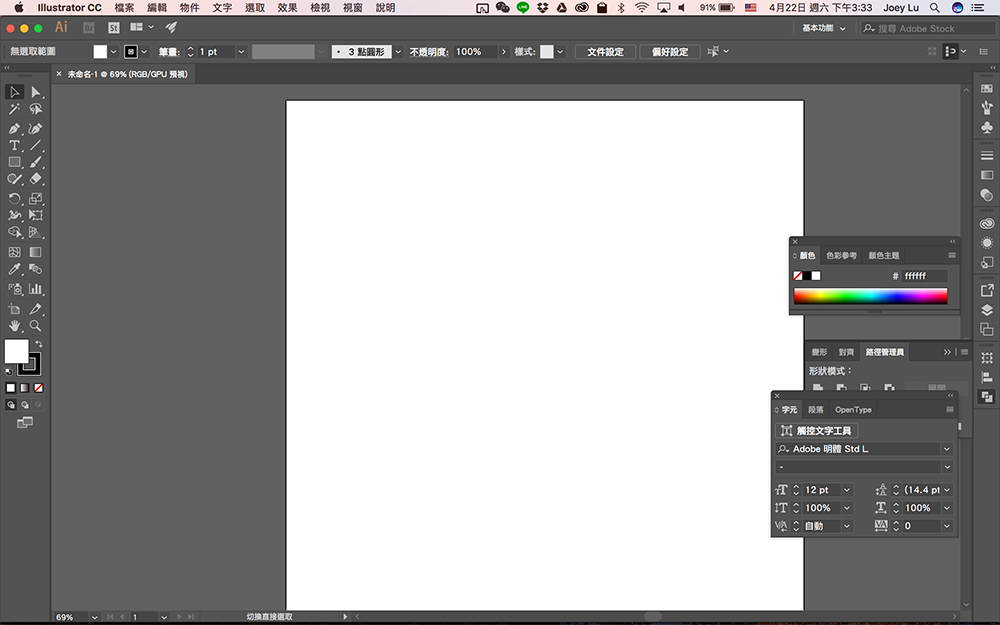1000x625 pixels.
Task: Select the Line Segment tool
Action: 36,145
